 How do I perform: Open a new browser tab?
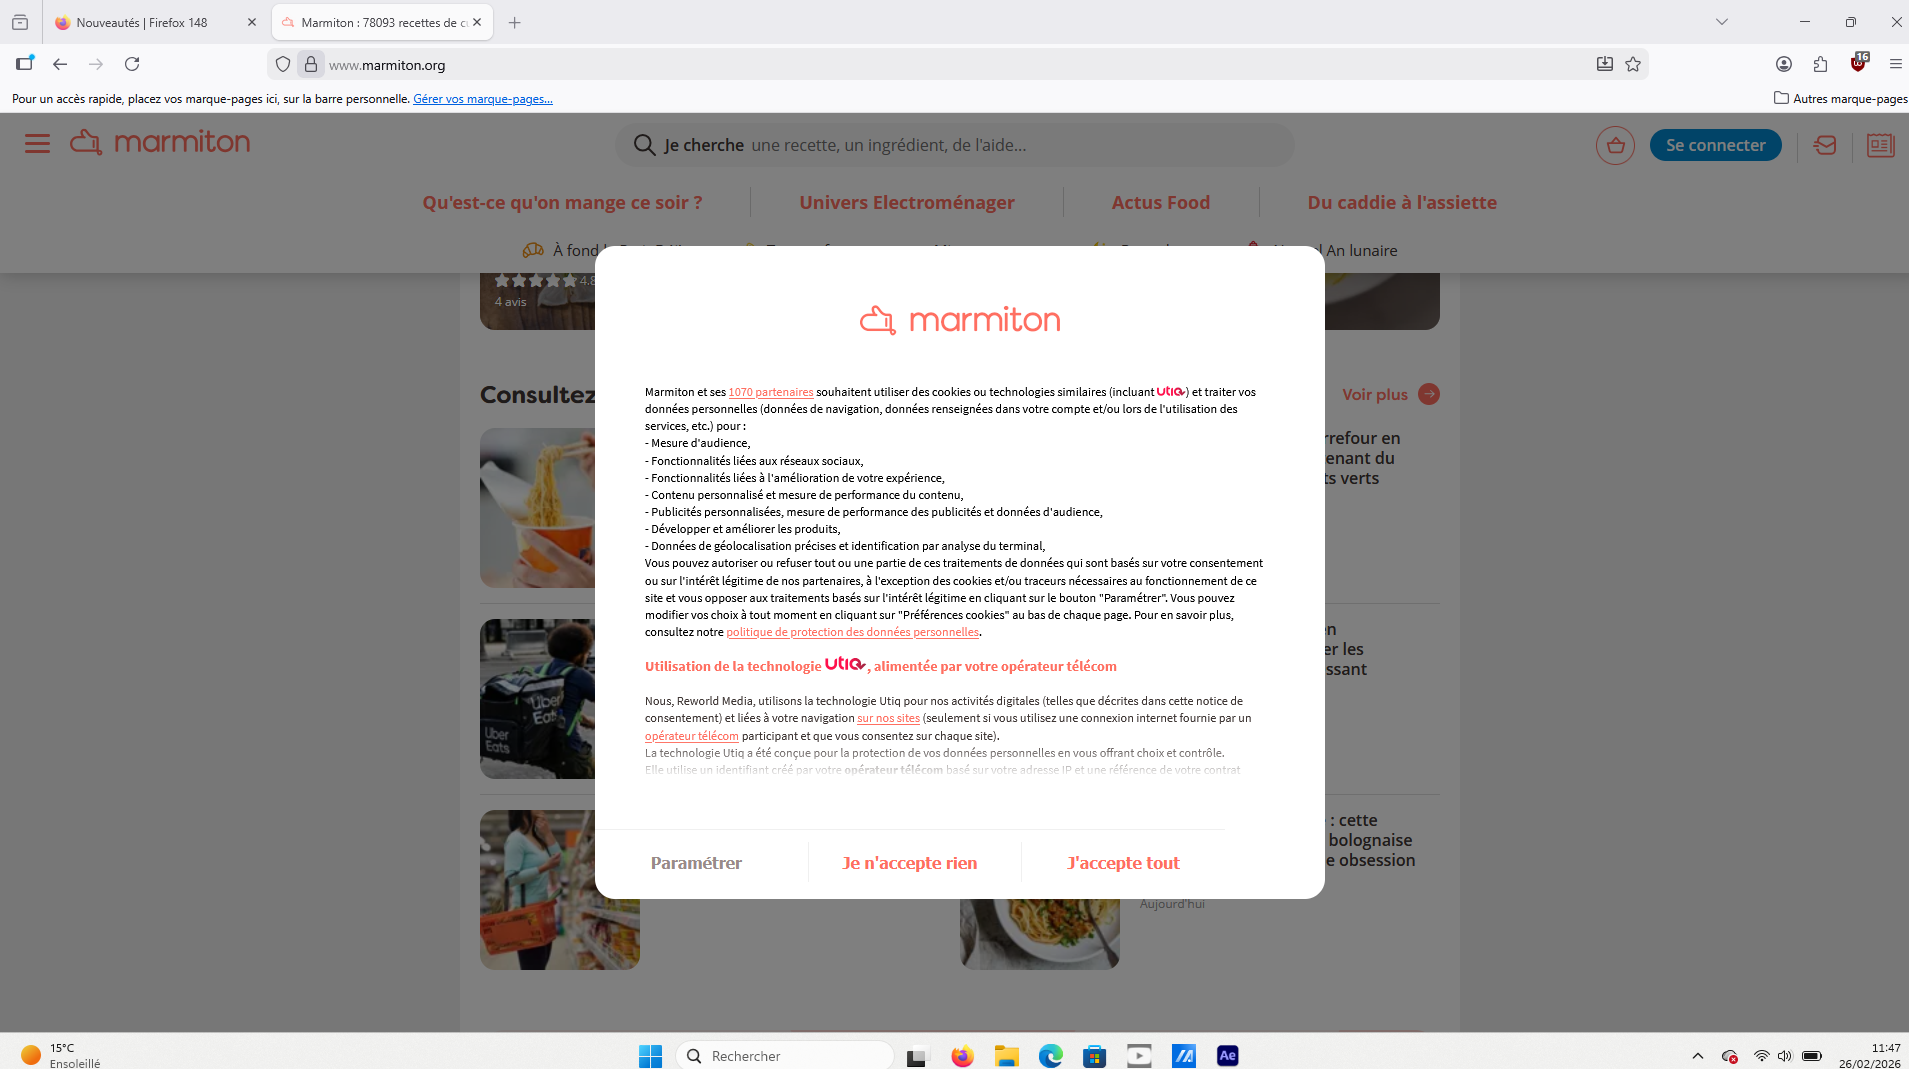[514, 22]
